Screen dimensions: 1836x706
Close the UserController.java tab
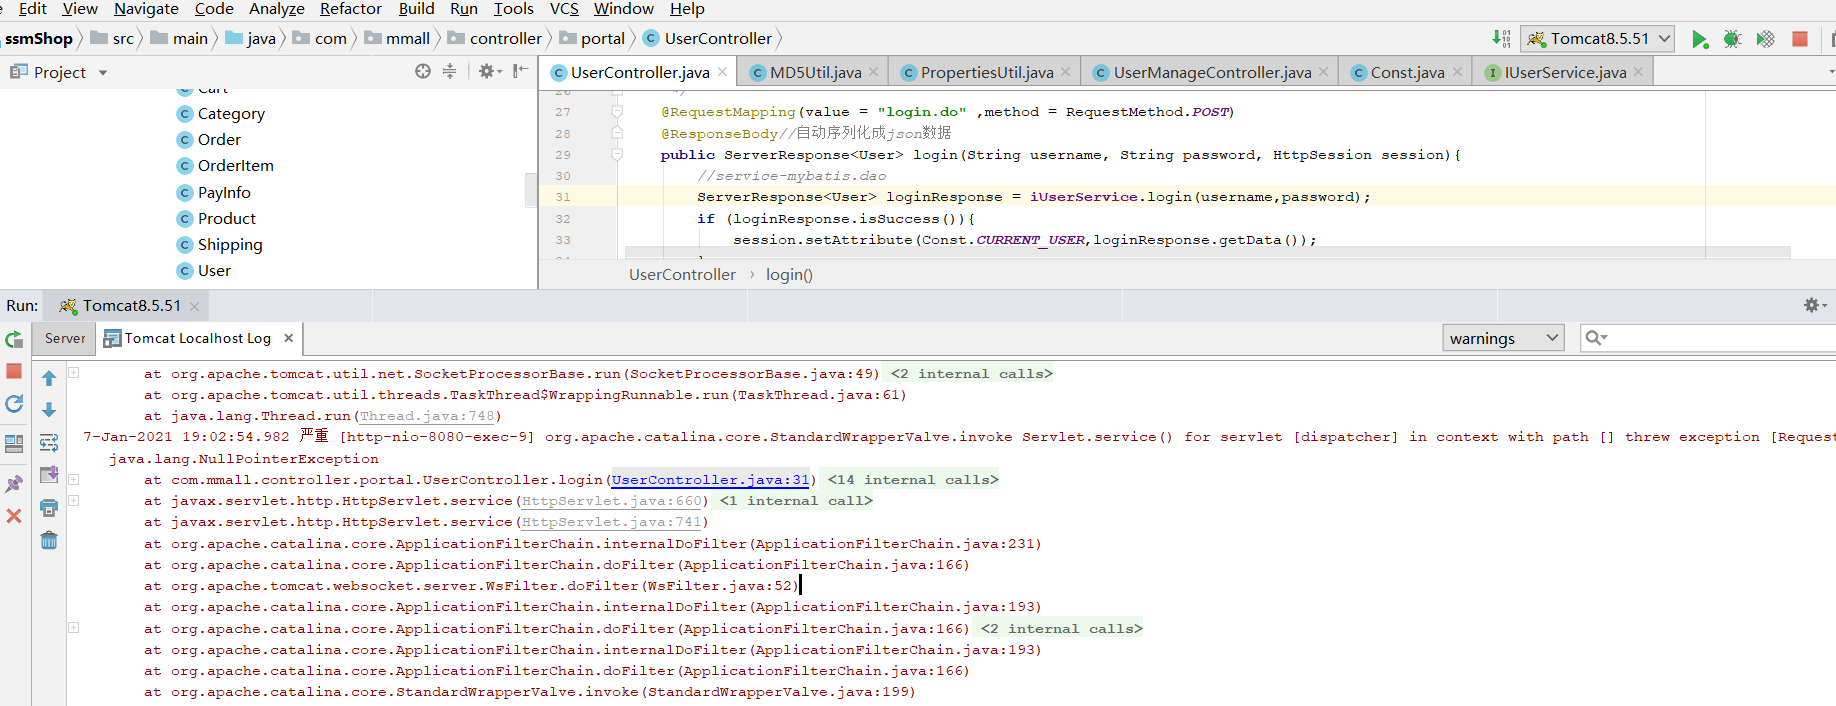pyautogui.click(x=721, y=72)
